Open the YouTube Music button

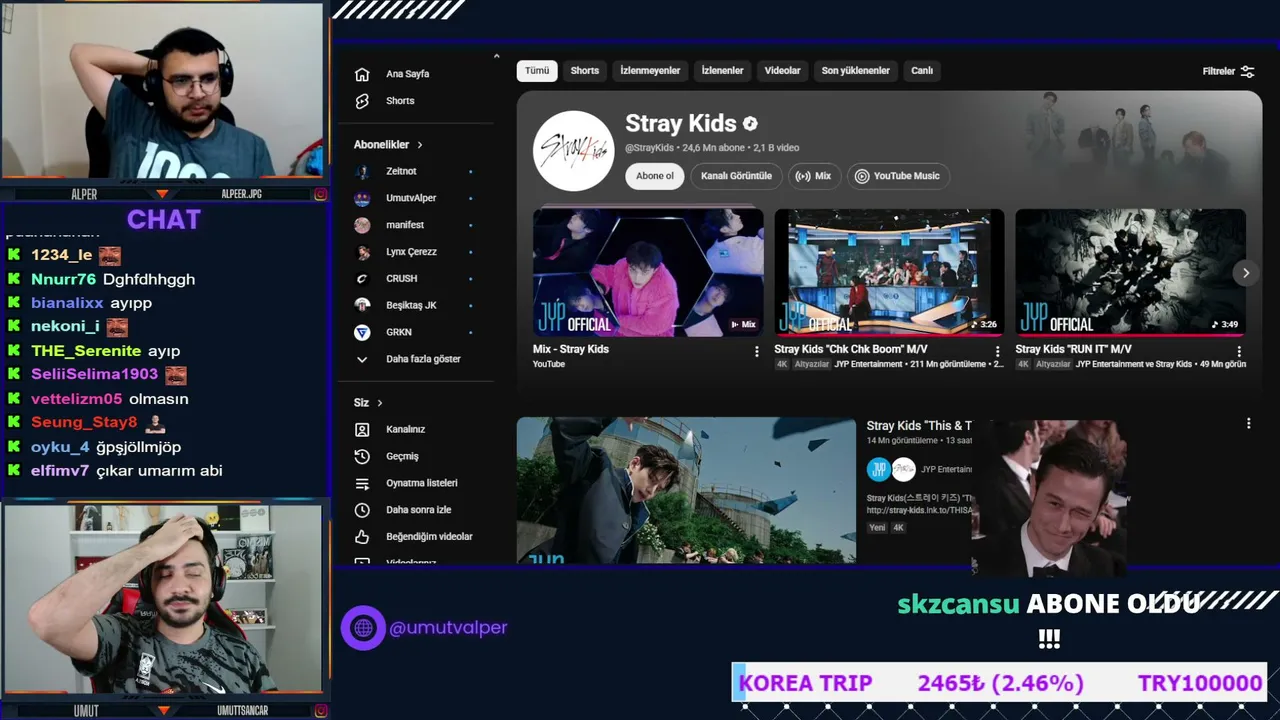point(898,176)
